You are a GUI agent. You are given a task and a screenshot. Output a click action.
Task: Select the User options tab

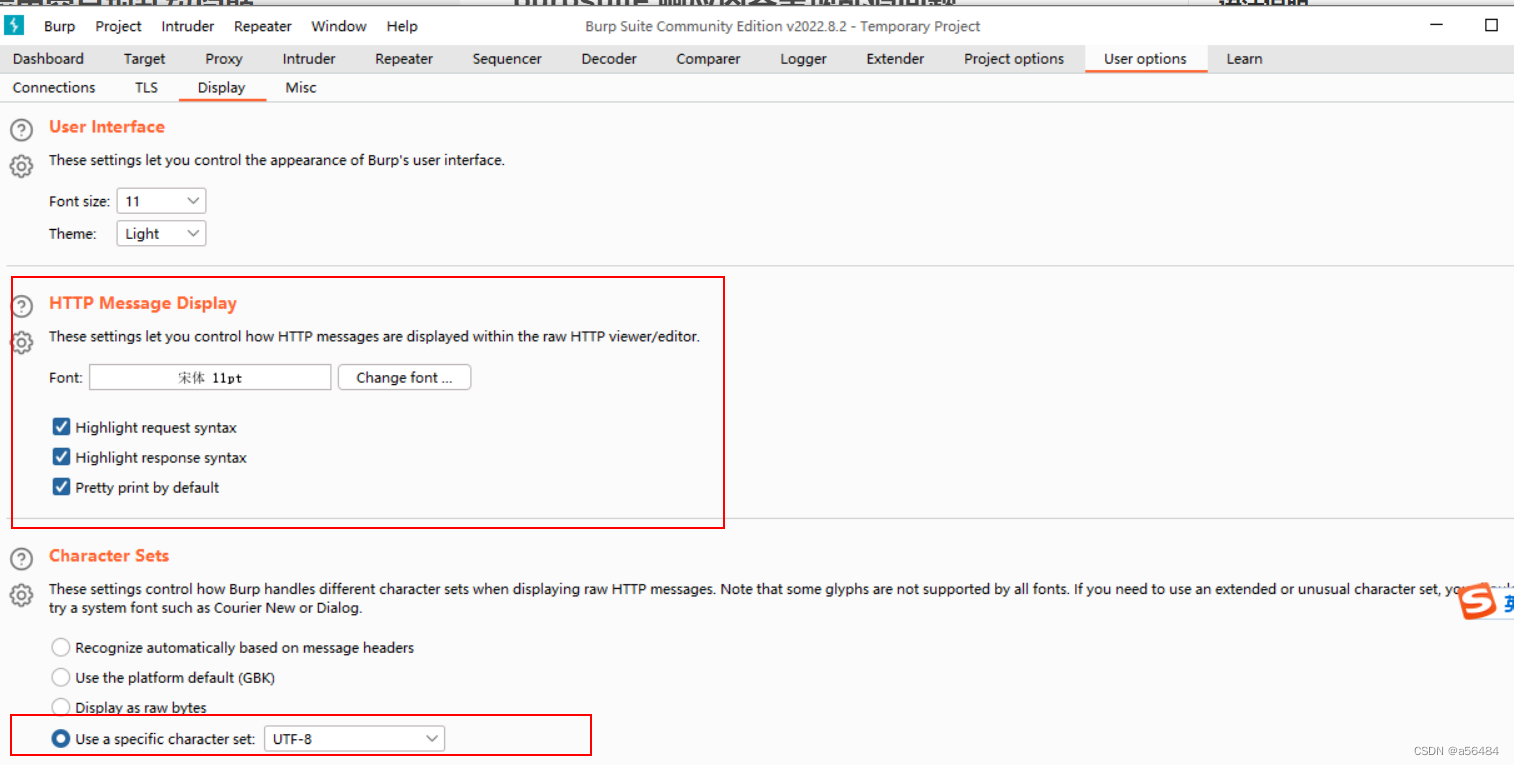(1145, 59)
